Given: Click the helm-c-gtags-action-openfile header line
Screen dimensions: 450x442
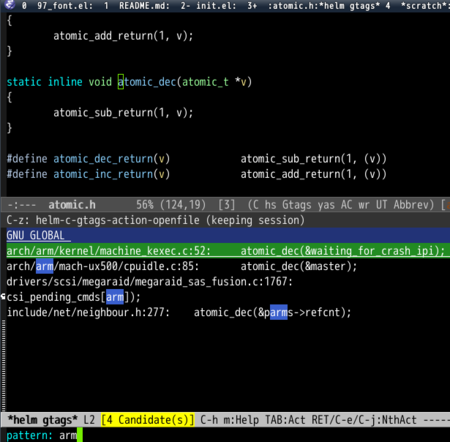Looking at the screenshot, I should [155, 220].
